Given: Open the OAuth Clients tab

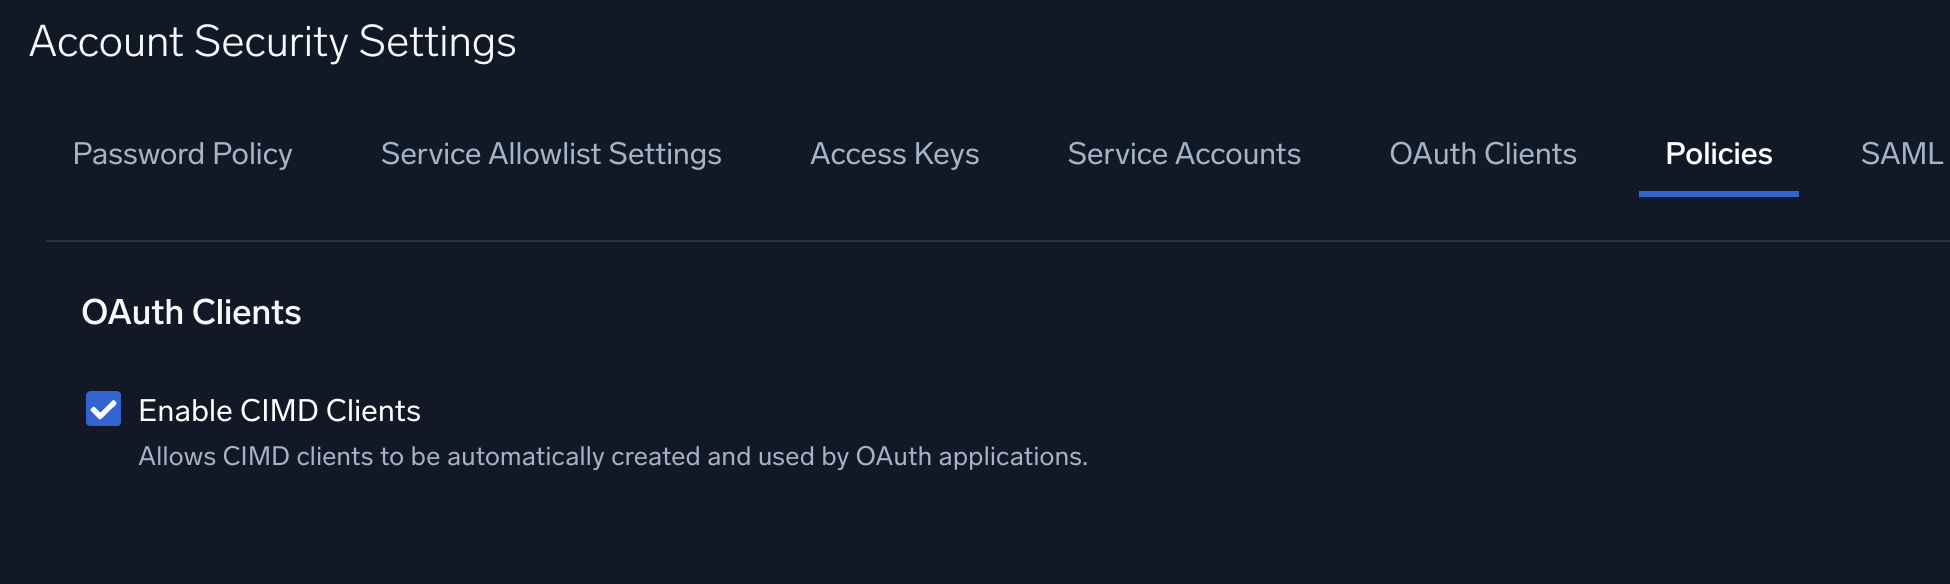Looking at the screenshot, I should tap(1483, 154).
